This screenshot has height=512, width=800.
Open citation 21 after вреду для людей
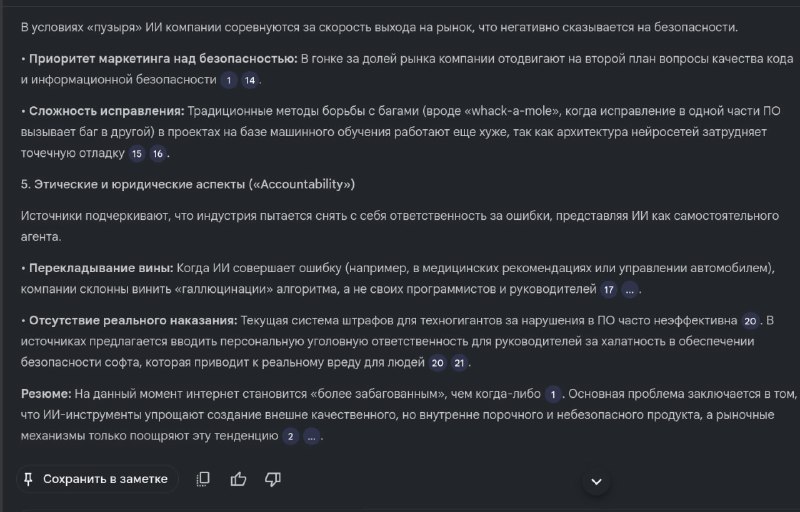(x=459, y=363)
